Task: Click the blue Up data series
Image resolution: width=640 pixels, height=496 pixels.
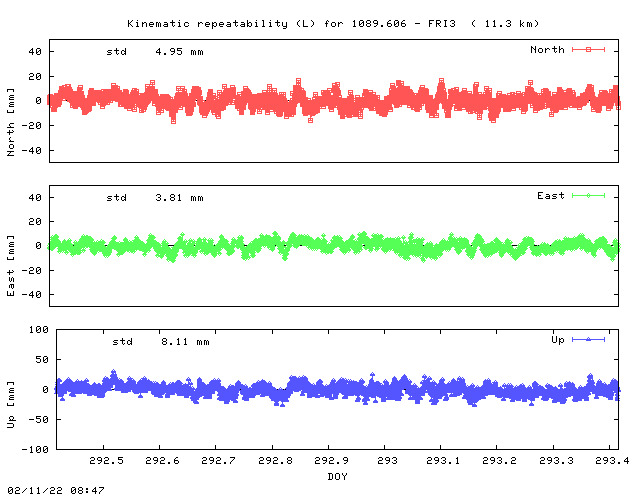Action: (337, 388)
